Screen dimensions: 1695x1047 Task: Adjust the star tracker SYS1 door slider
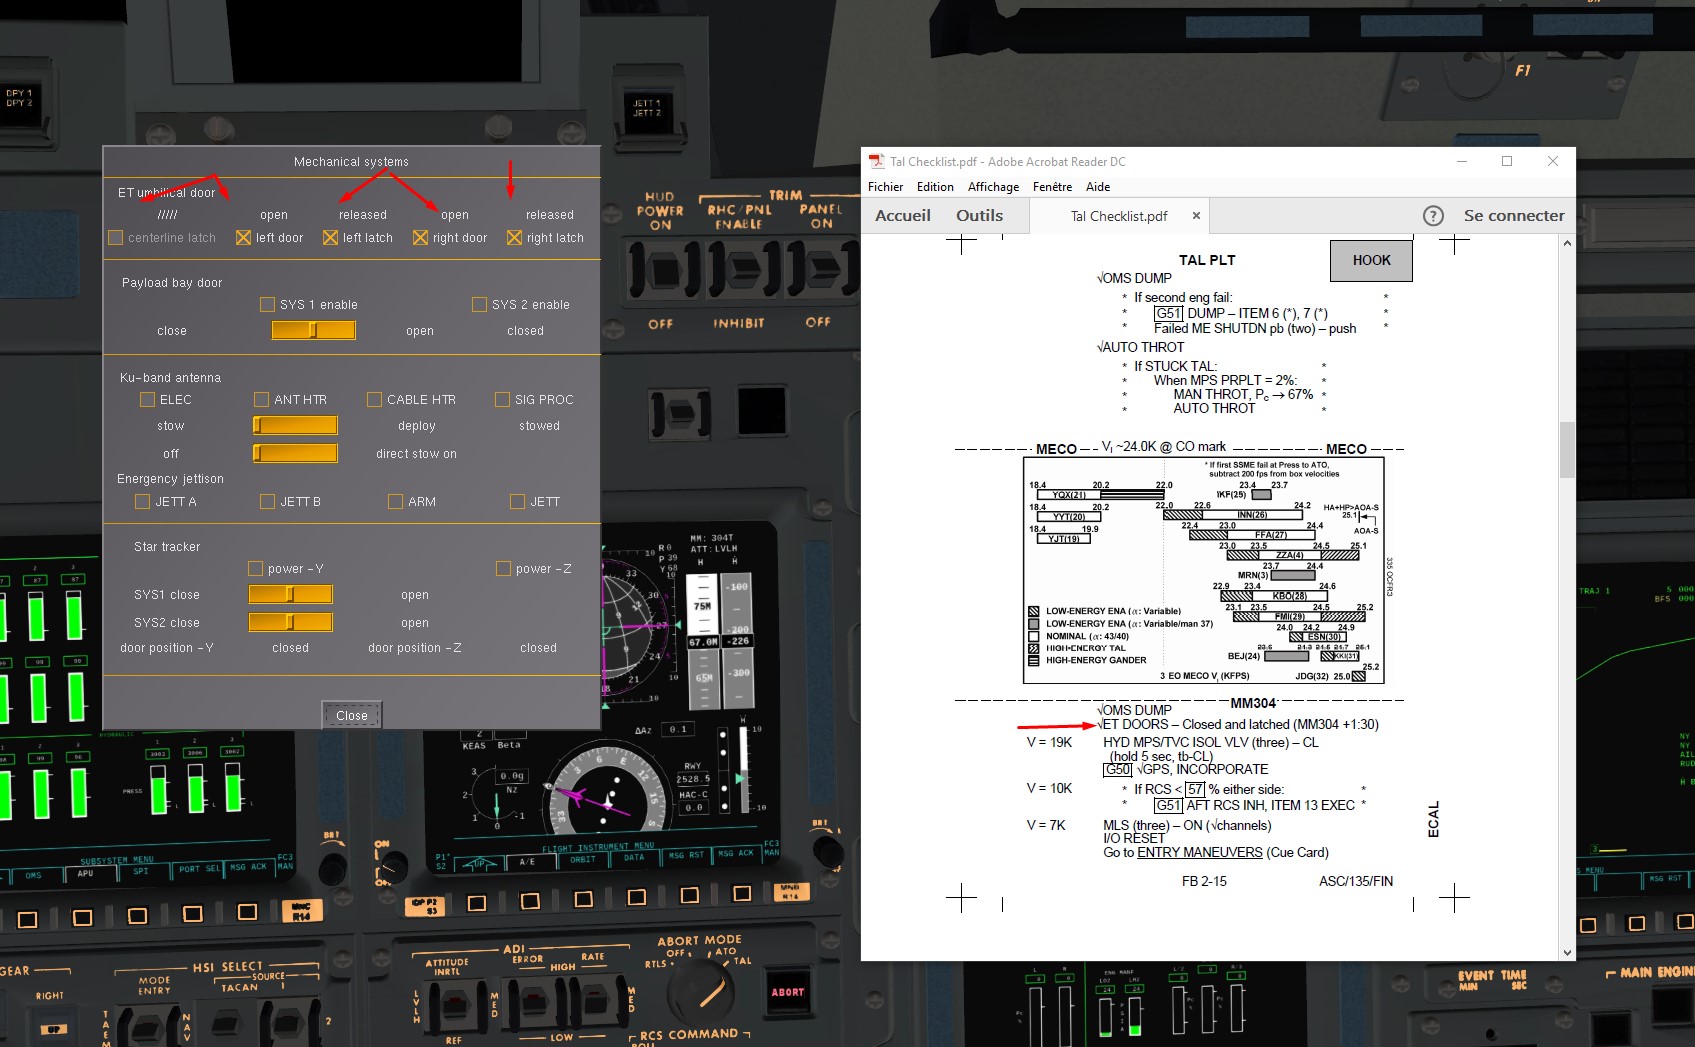pos(290,594)
